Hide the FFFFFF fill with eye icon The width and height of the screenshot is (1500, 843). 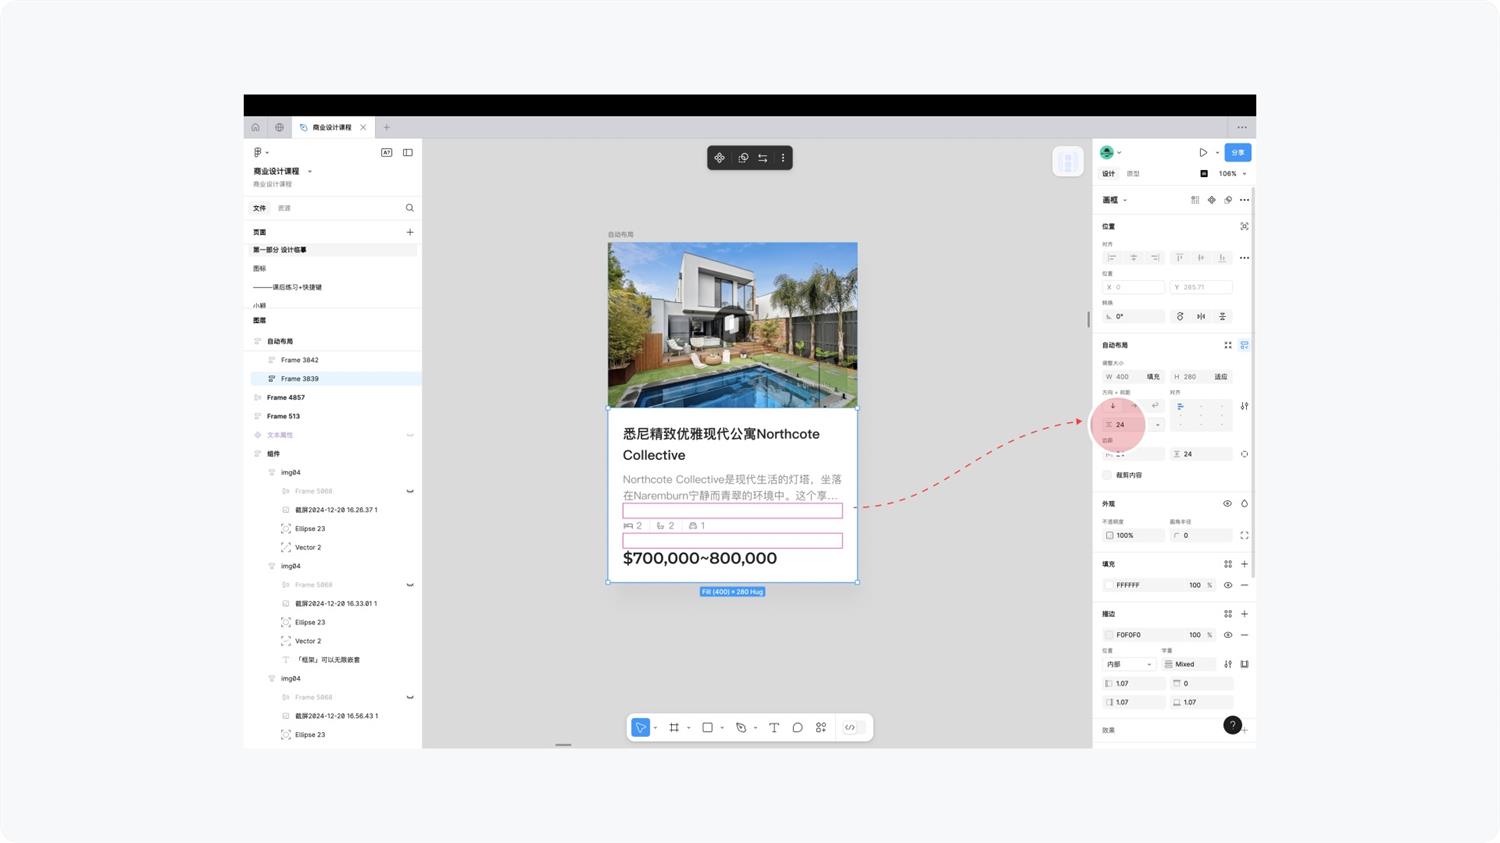(1228, 585)
